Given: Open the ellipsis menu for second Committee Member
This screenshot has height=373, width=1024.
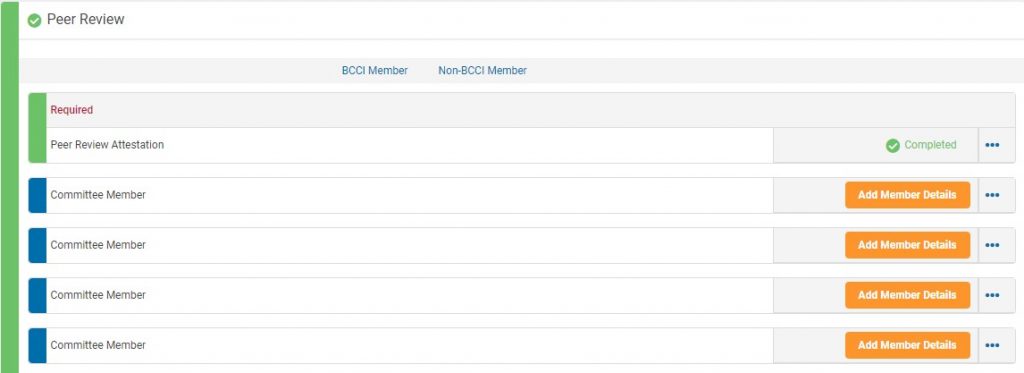Looking at the screenshot, I should click(x=992, y=245).
